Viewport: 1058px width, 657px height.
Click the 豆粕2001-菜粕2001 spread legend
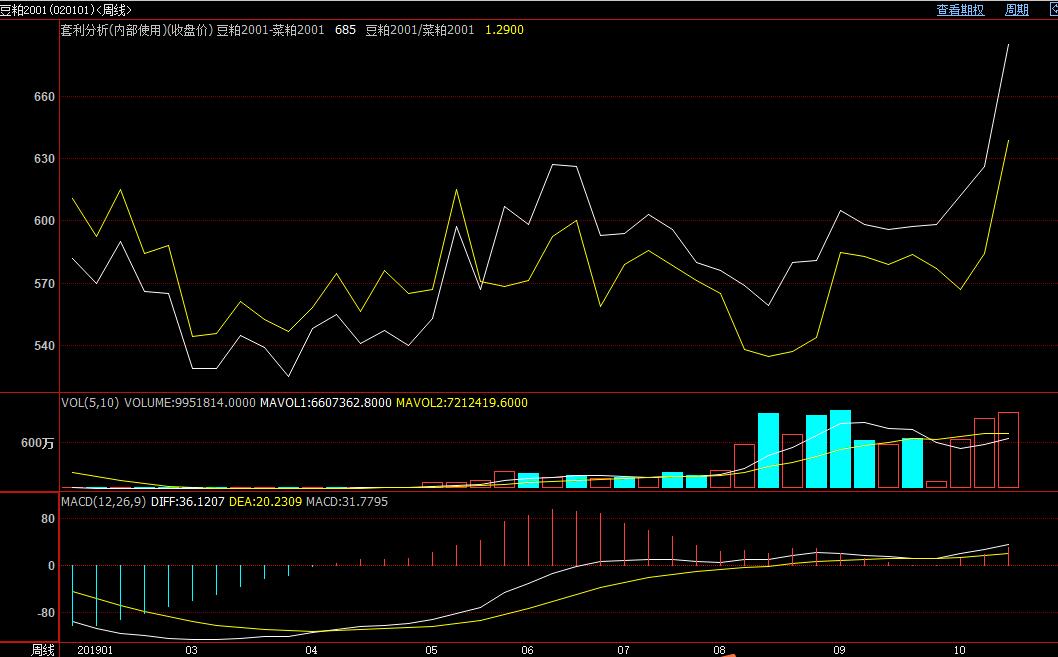pos(270,30)
